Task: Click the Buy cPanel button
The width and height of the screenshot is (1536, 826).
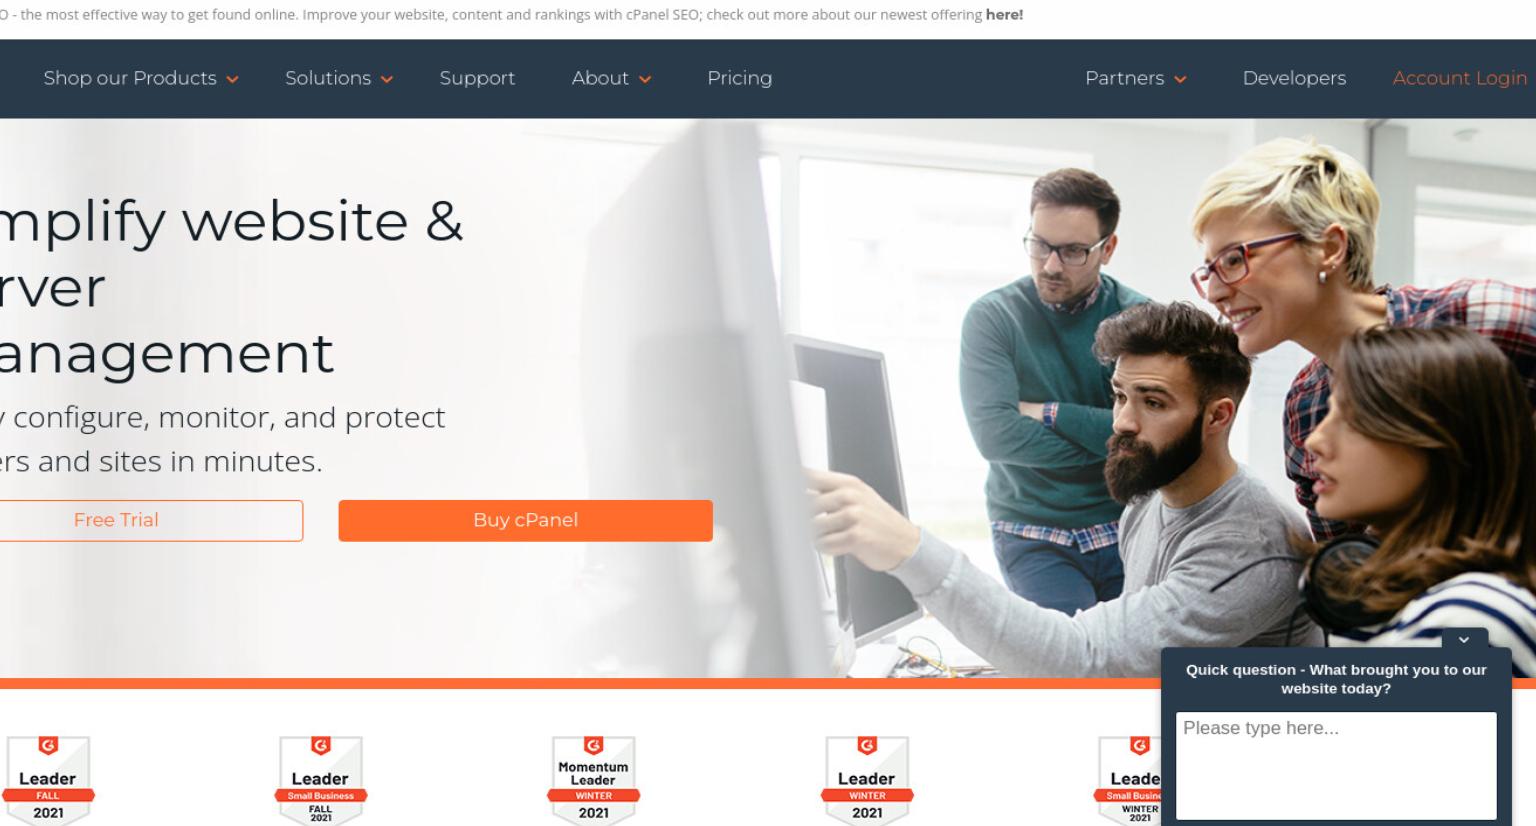Action: point(525,520)
